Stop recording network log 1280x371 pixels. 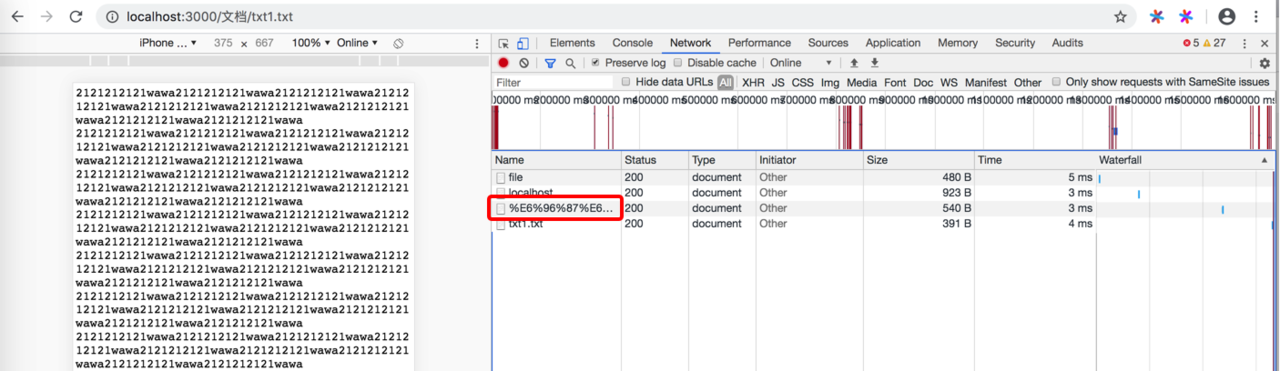tap(503, 63)
